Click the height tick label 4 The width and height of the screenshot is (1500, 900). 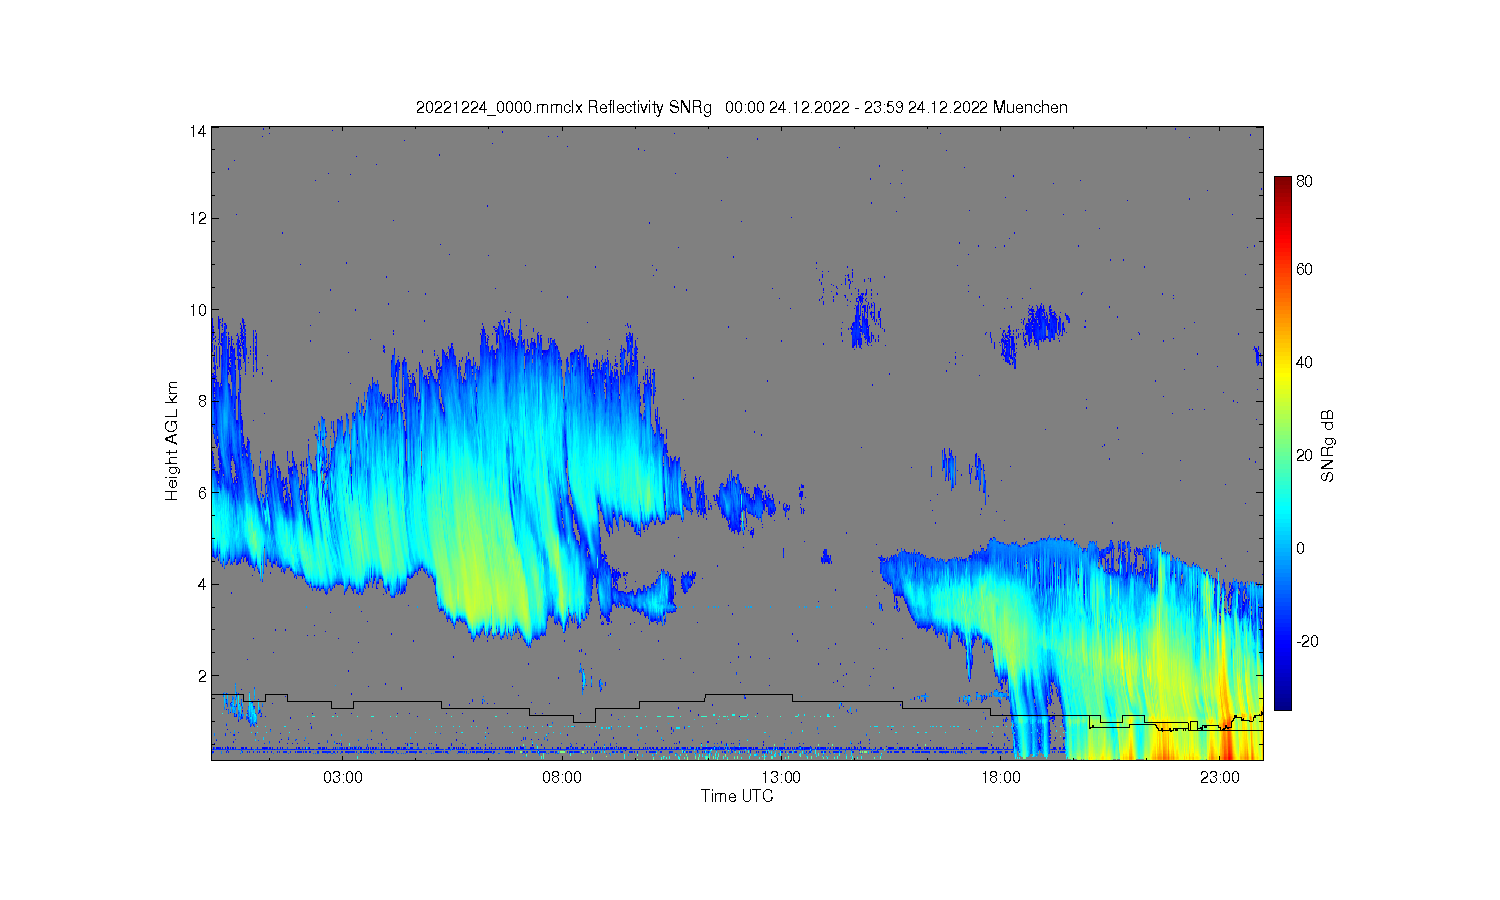click(x=202, y=584)
